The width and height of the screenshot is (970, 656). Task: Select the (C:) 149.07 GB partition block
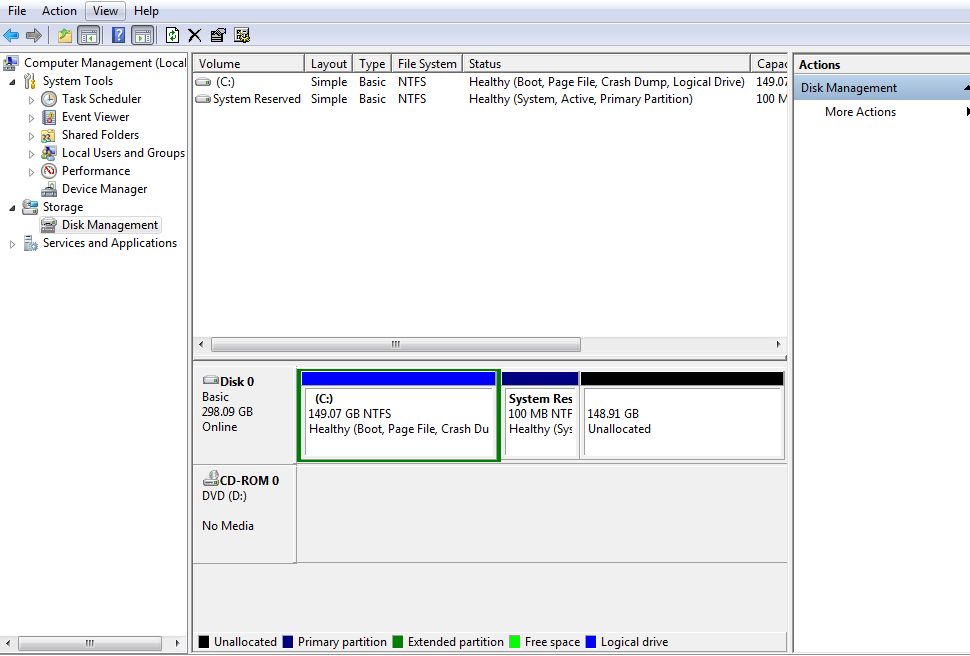click(399, 416)
